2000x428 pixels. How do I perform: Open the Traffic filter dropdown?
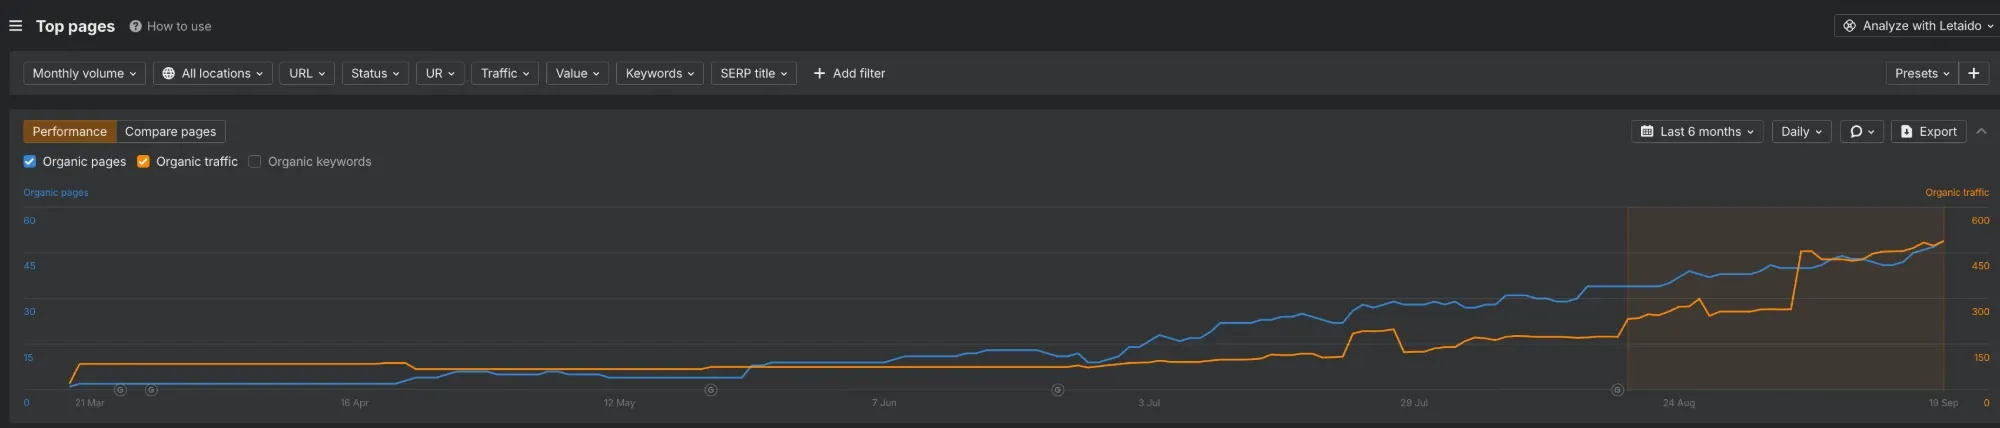(x=505, y=73)
